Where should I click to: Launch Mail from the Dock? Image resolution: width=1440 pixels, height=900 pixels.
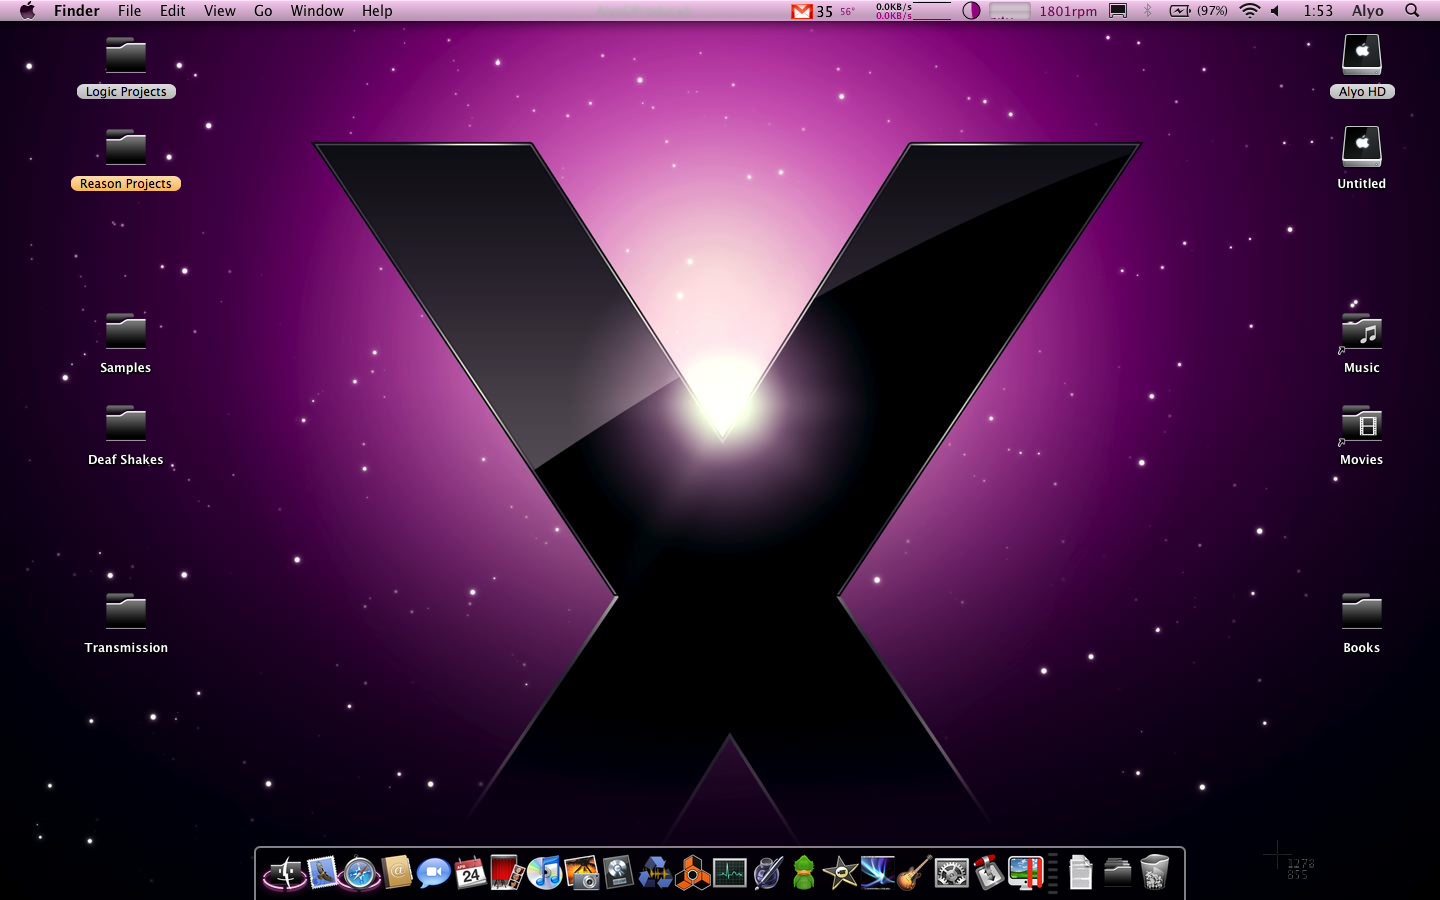(322, 873)
